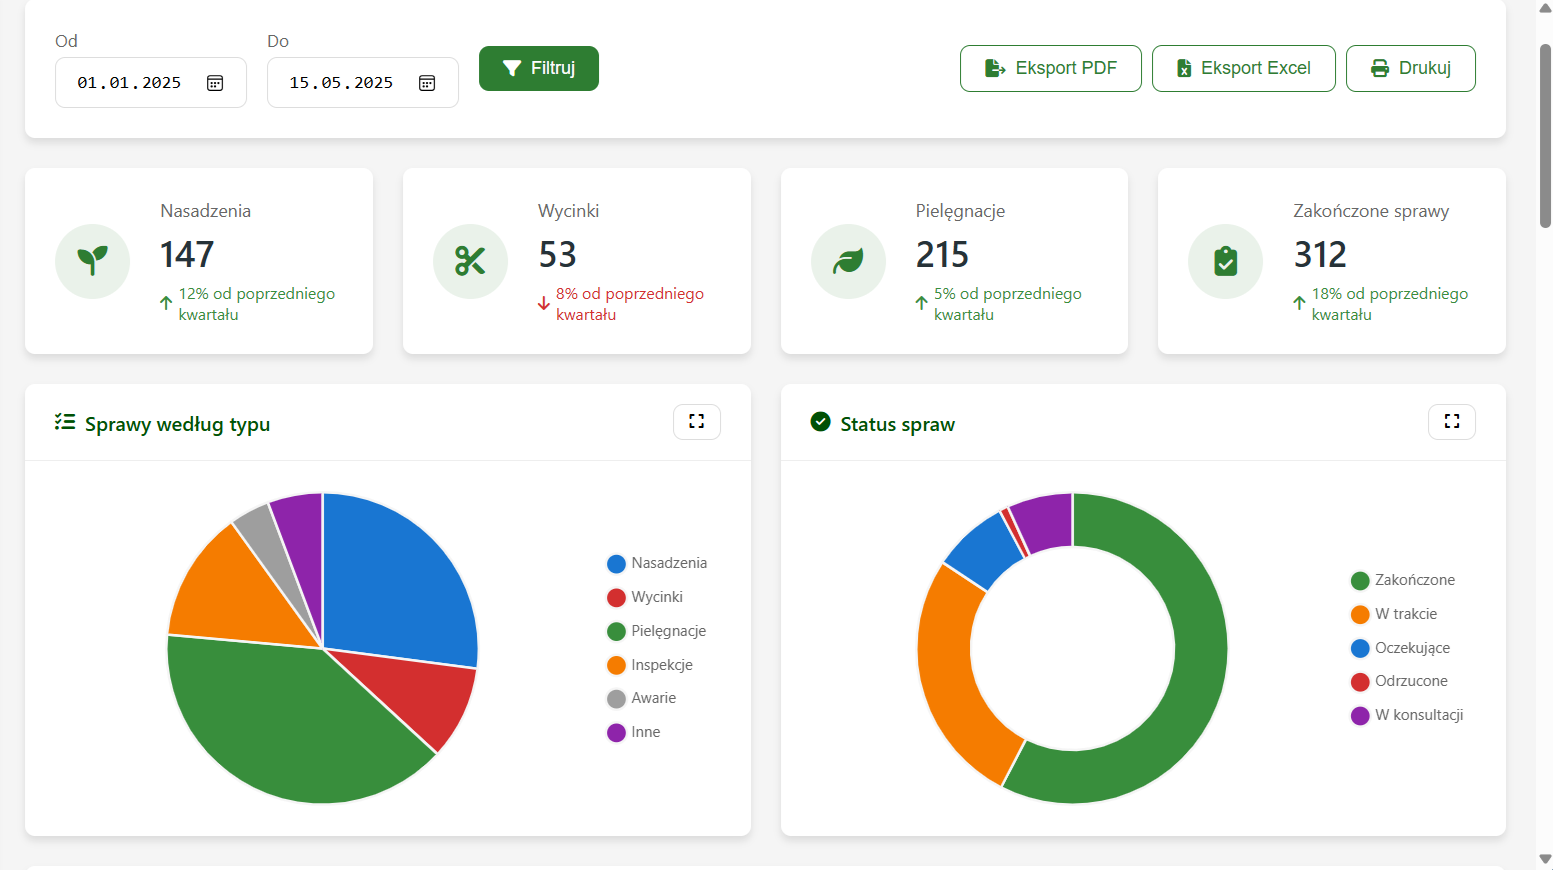Click the seedling icon in Nasadzenia card
This screenshot has width=1553, height=870.
92,261
